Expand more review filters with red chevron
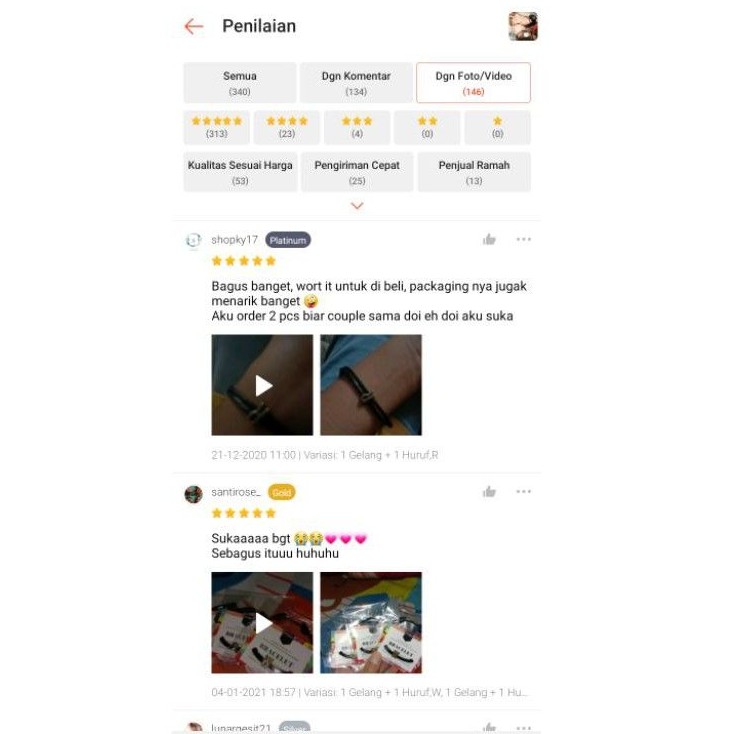The height and width of the screenshot is (734, 734). [357, 206]
